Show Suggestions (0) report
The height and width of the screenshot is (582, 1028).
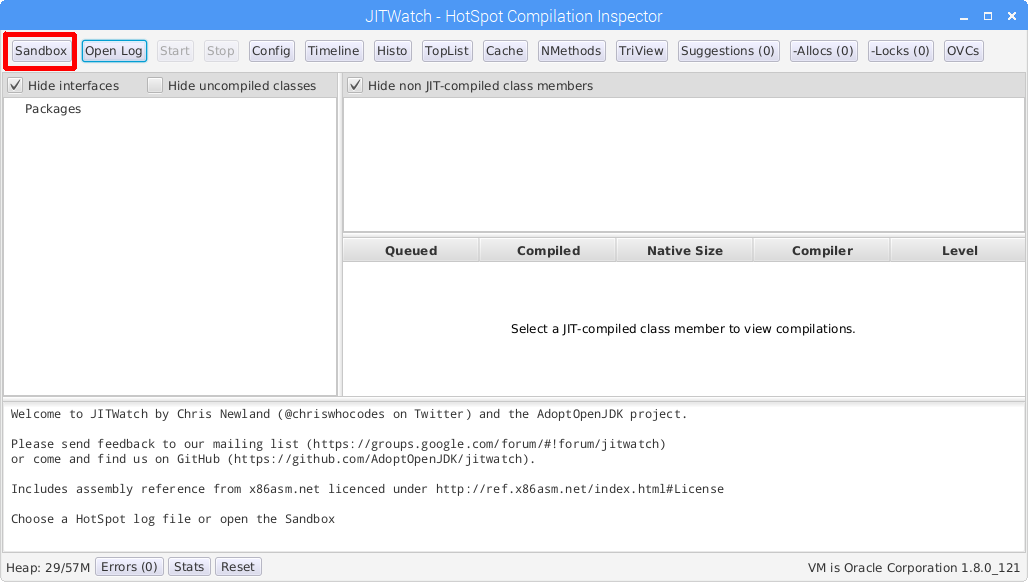(x=728, y=51)
